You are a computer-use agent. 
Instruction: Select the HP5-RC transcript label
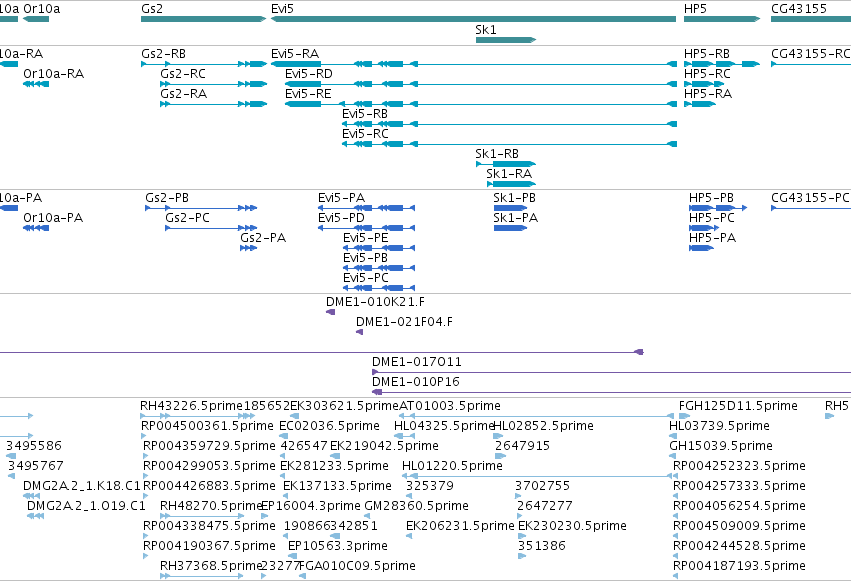point(707,74)
